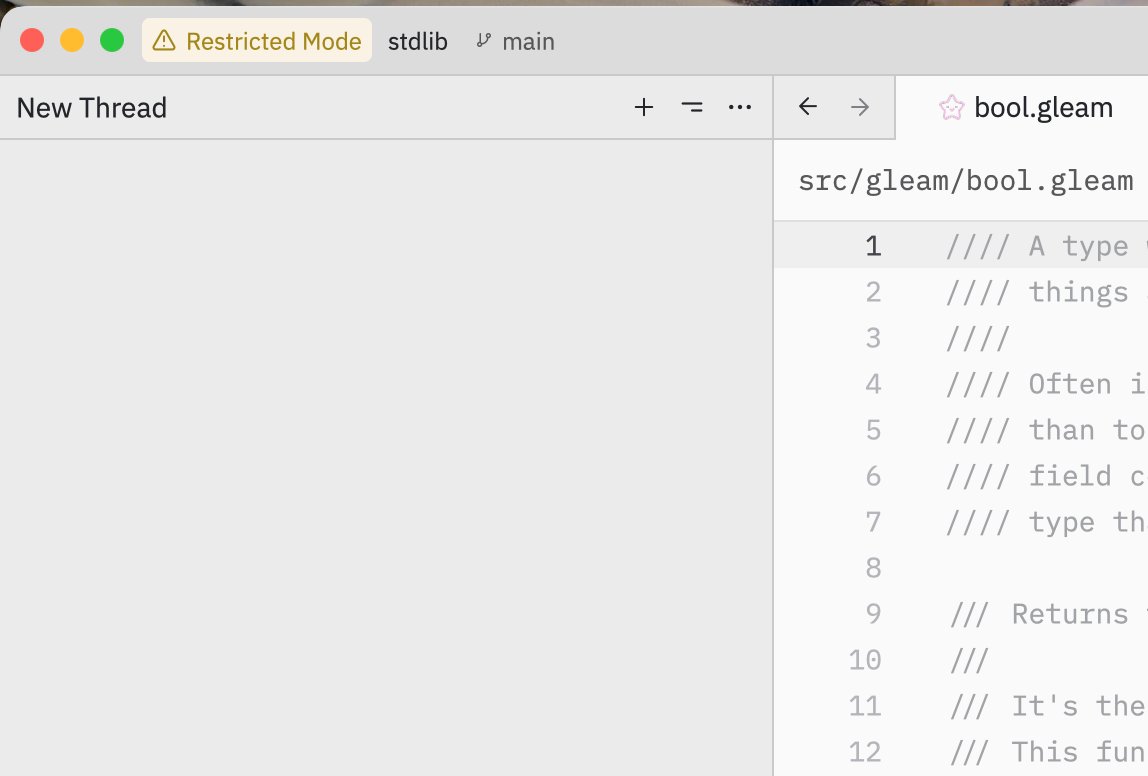Select the bool.gleam tab
Screen dimensions: 1148x776
coord(1025,108)
